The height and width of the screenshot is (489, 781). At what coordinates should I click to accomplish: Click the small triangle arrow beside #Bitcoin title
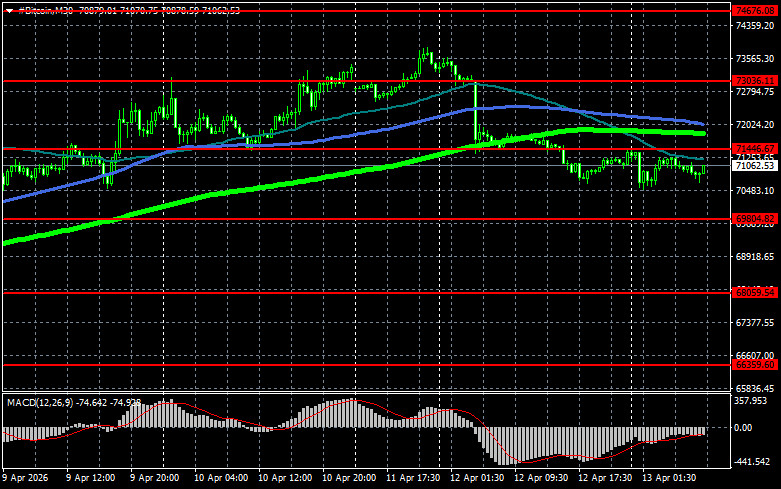9,11
